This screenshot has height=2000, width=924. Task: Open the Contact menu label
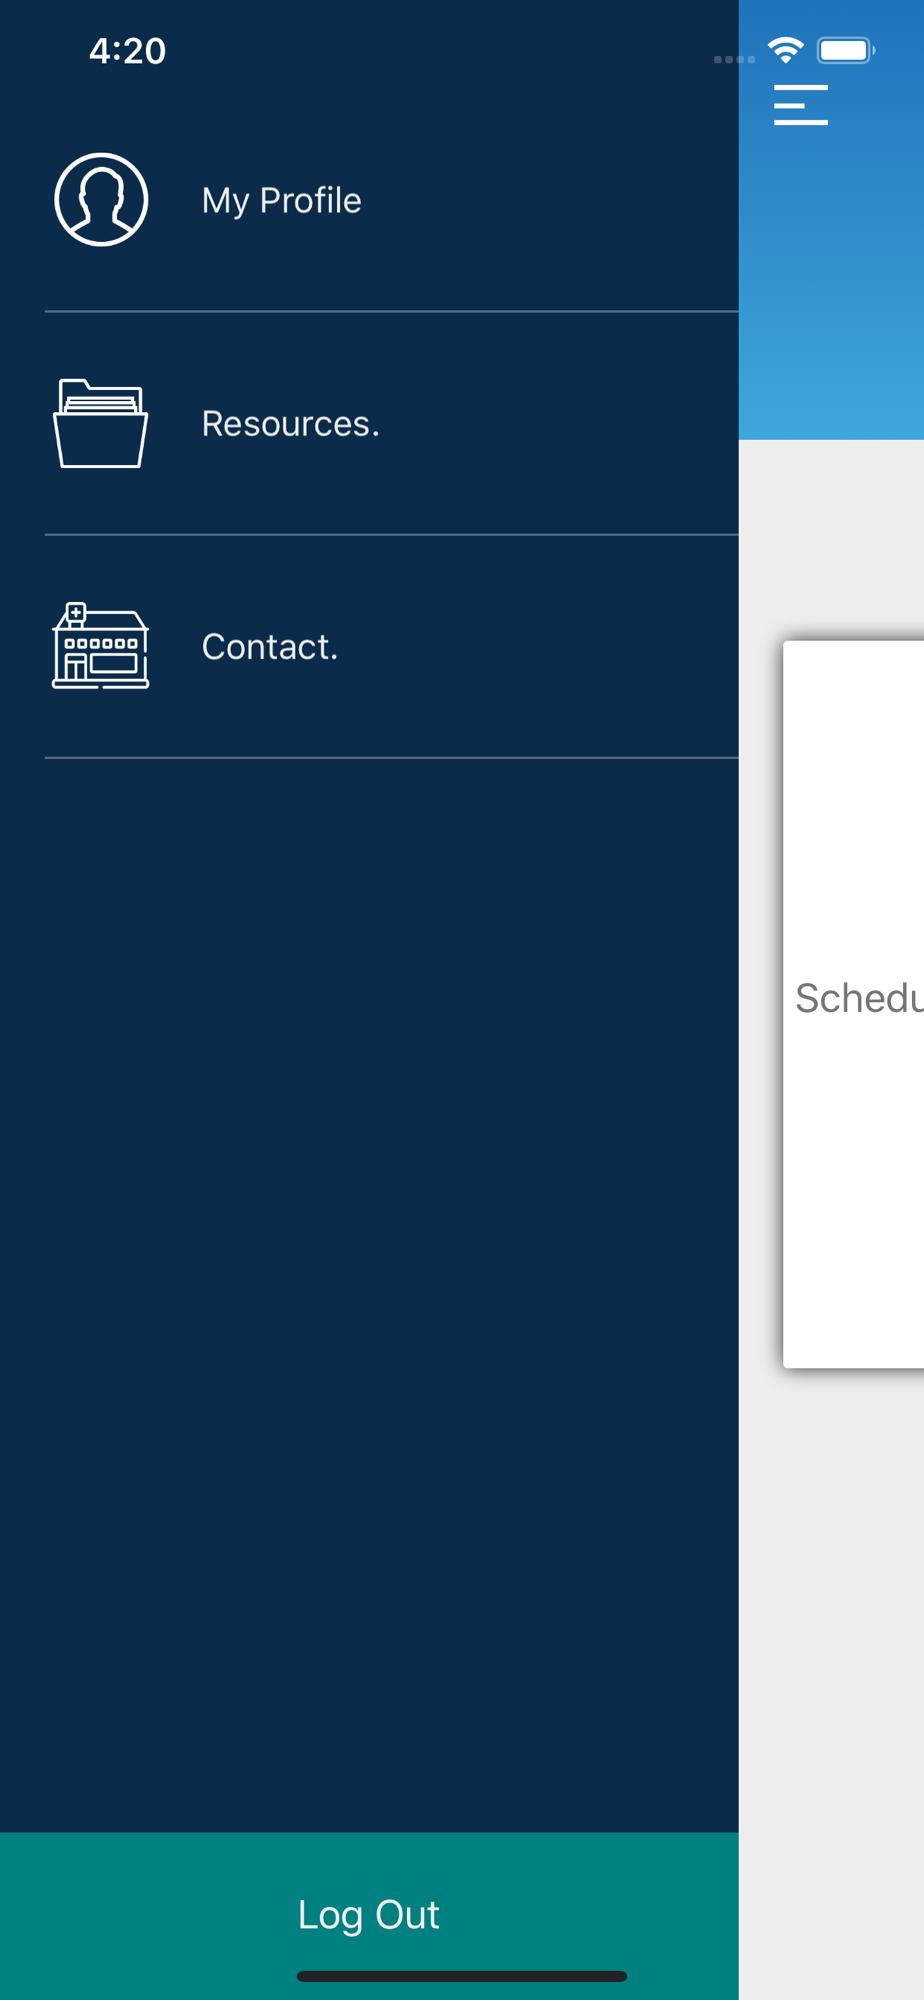[x=269, y=646]
